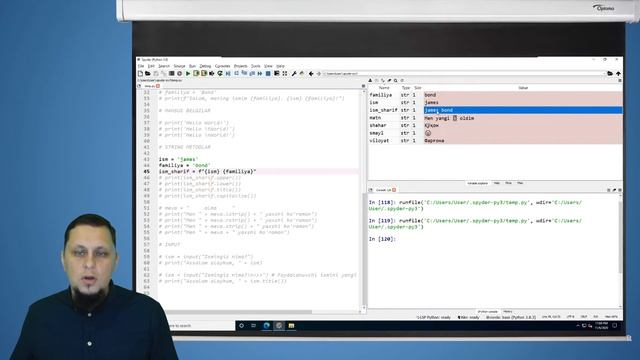Switch to the Variable explorer tab
640x360 pixels.
478,183
